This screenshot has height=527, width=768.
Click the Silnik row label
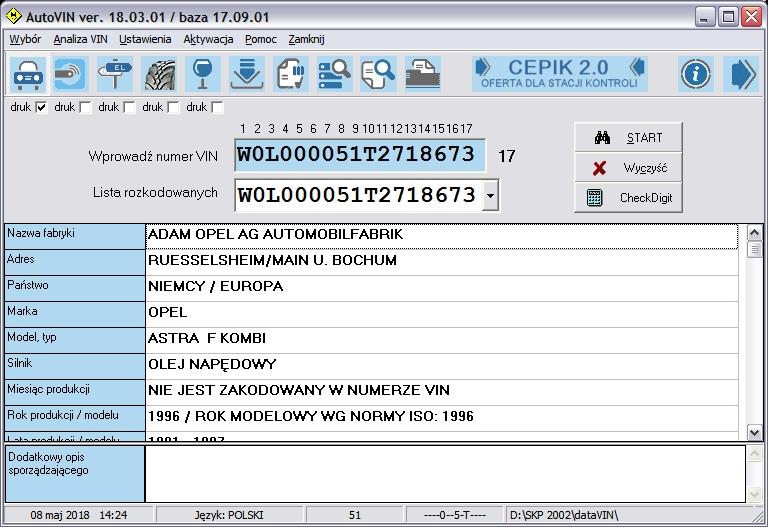pyautogui.click(x=74, y=366)
